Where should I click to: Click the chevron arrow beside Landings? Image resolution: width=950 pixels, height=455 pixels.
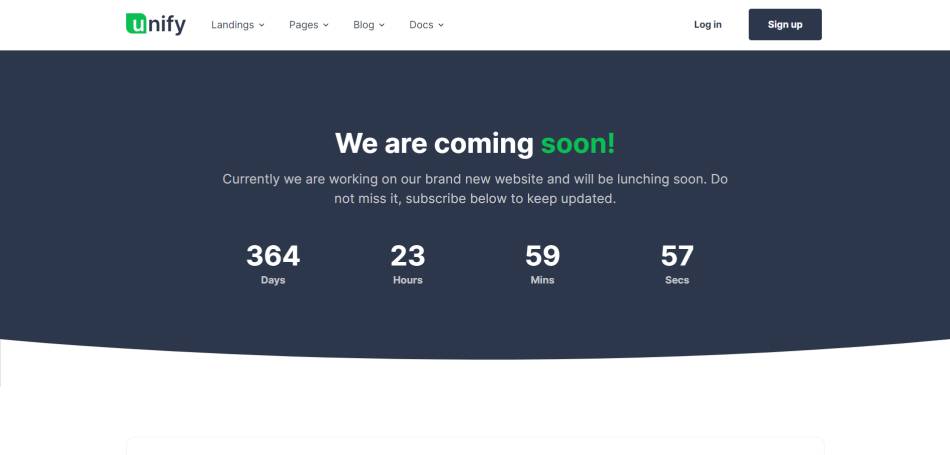point(262,25)
